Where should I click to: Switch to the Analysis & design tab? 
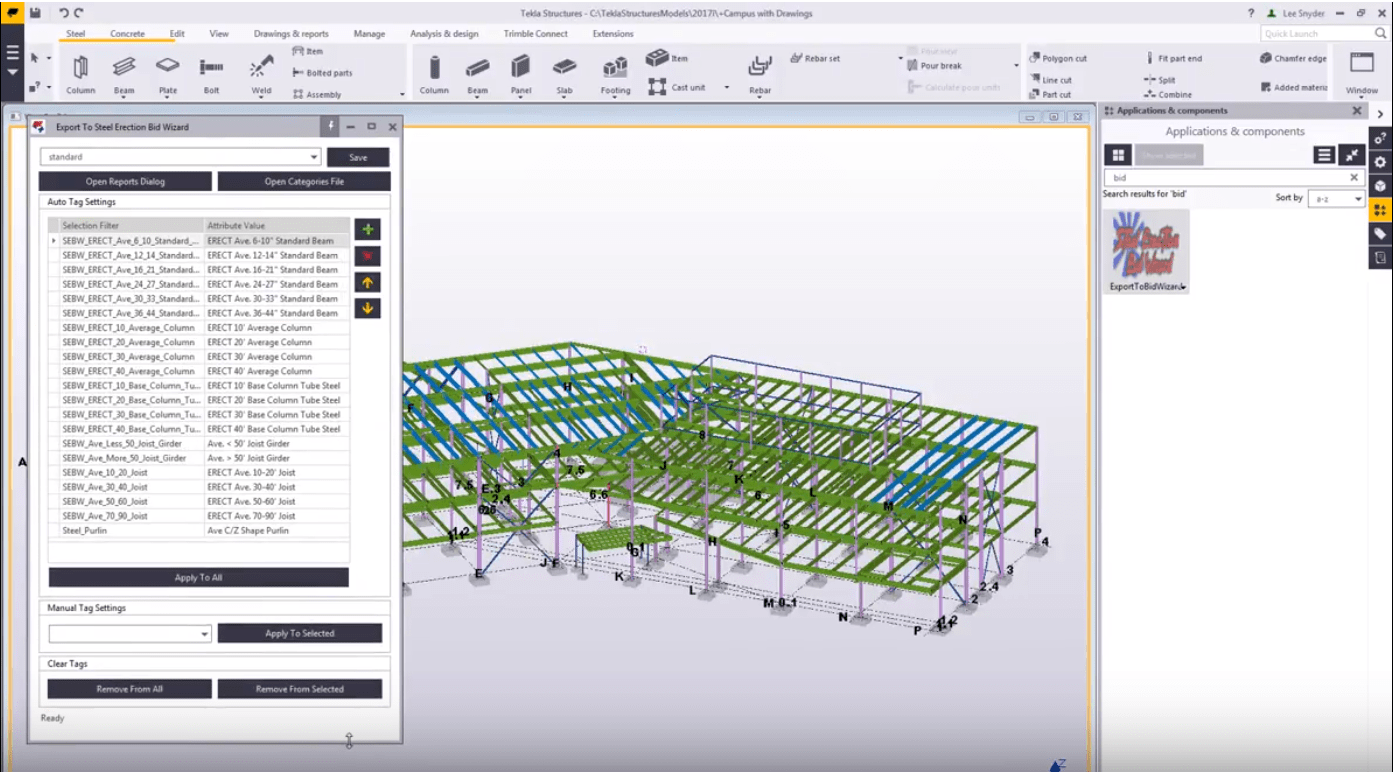click(x=444, y=34)
